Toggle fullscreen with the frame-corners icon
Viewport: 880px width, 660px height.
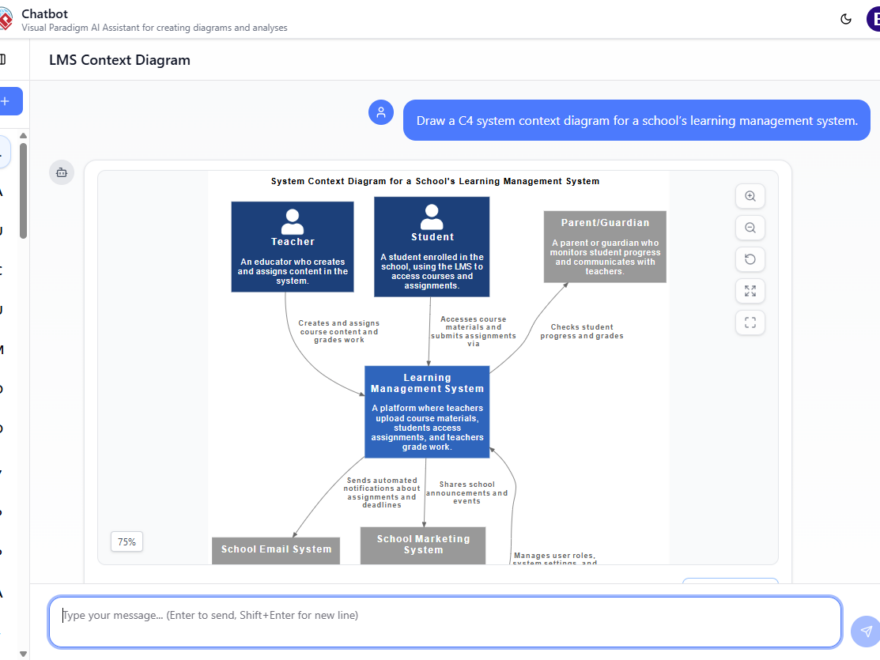click(x=750, y=322)
